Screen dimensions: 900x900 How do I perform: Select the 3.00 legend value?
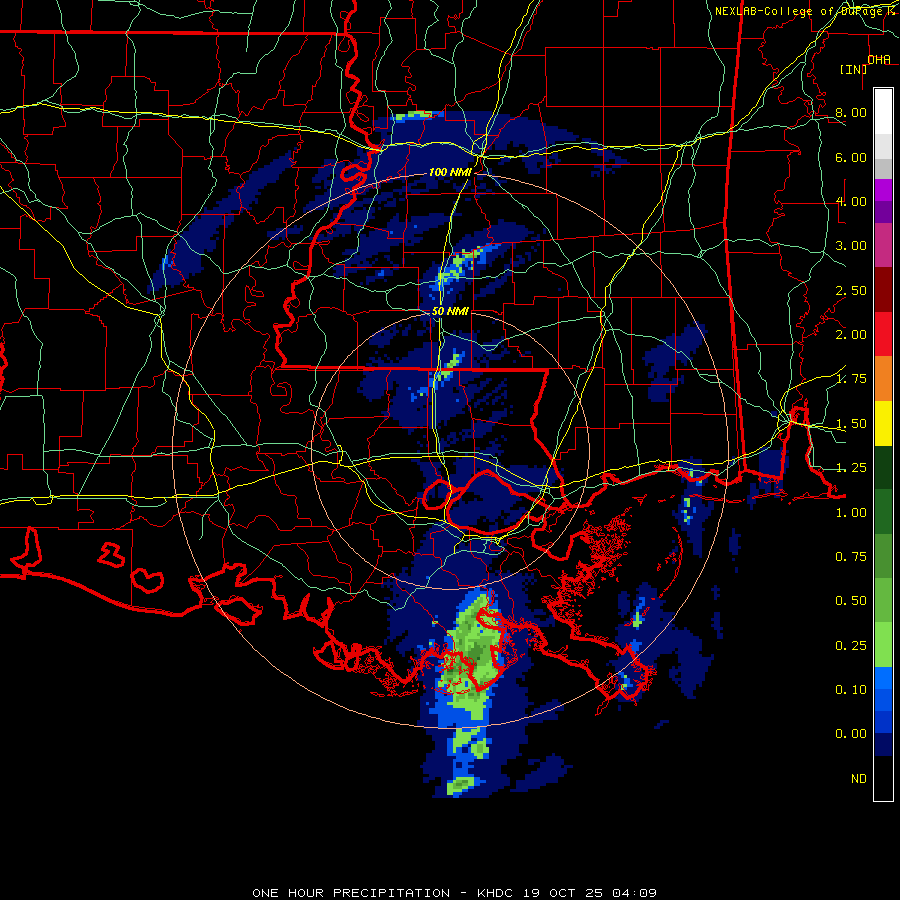851,246
